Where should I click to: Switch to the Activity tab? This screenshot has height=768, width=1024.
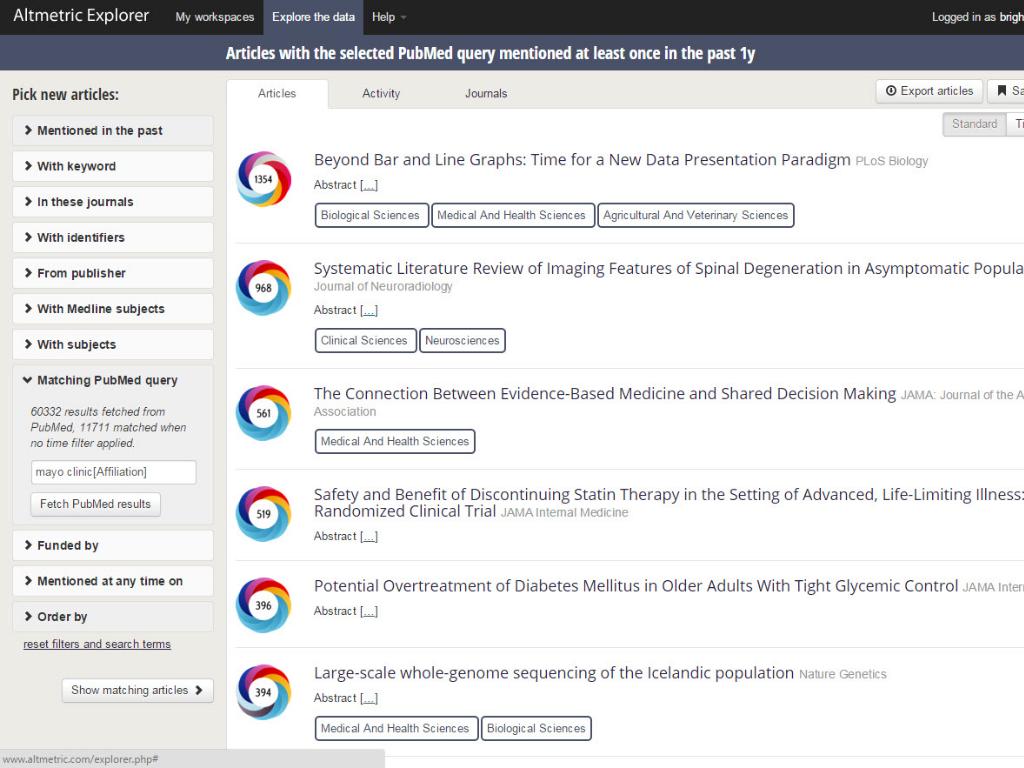381,93
